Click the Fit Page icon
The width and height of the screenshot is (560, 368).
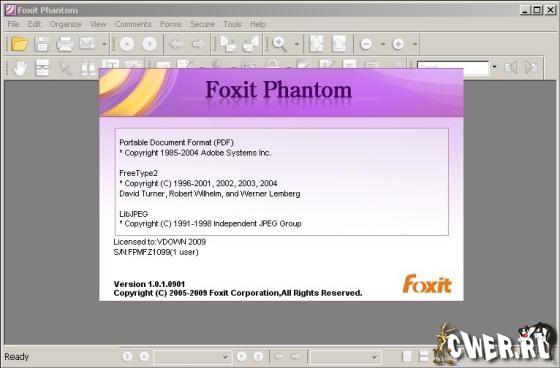[x=316, y=44]
